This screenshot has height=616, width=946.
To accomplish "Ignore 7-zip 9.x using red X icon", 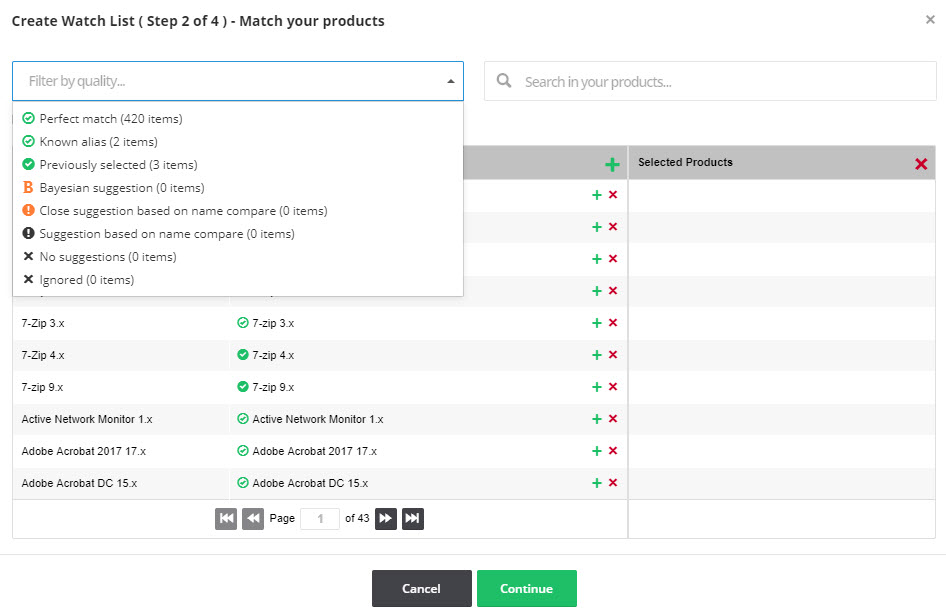I will (613, 387).
